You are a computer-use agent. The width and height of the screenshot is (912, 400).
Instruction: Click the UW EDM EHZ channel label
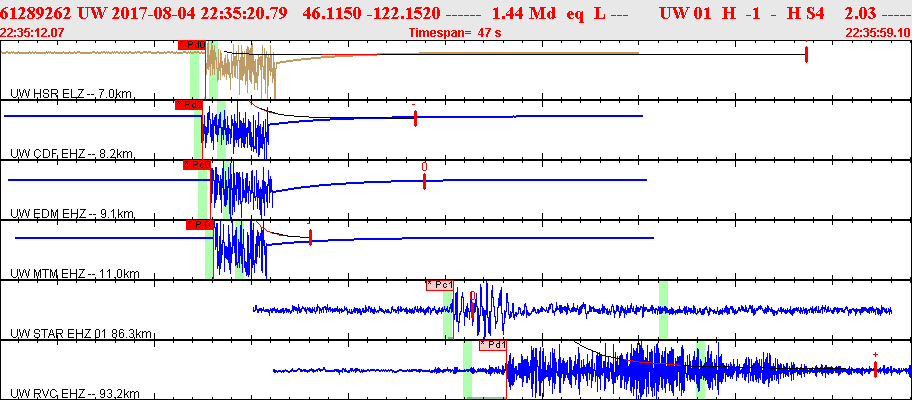(x=70, y=213)
